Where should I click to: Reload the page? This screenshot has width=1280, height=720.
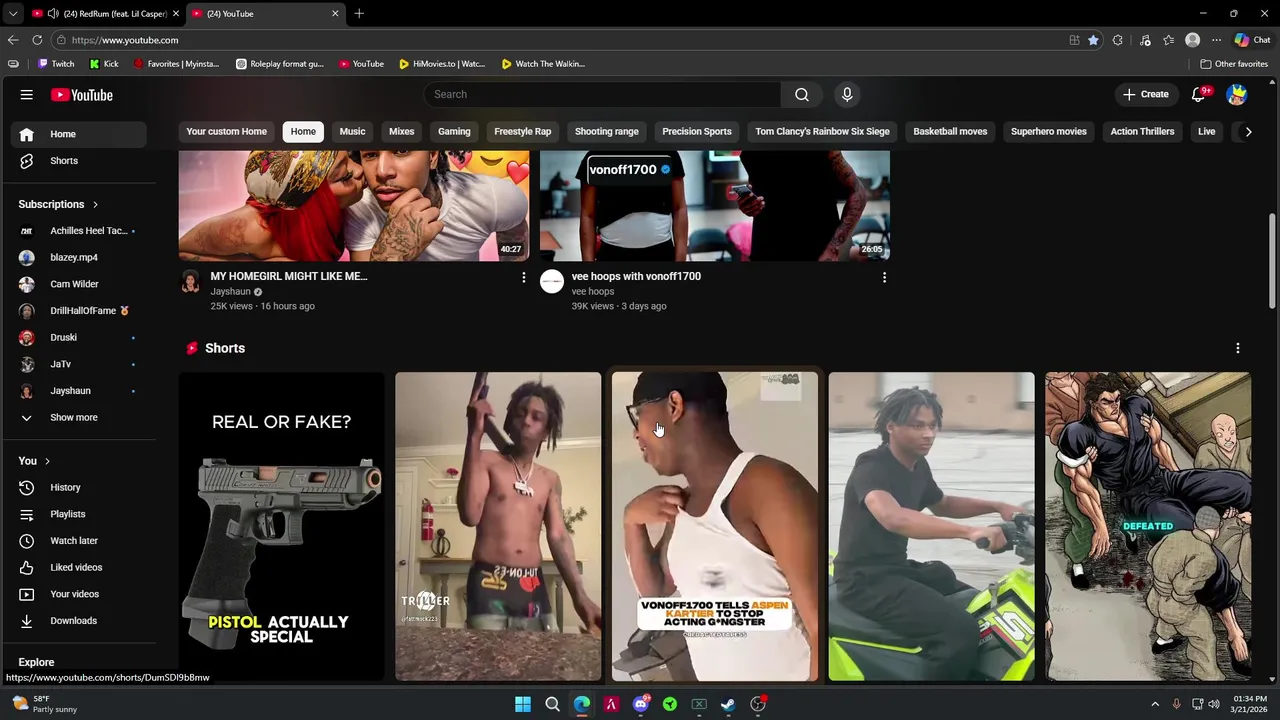(x=37, y=40)
